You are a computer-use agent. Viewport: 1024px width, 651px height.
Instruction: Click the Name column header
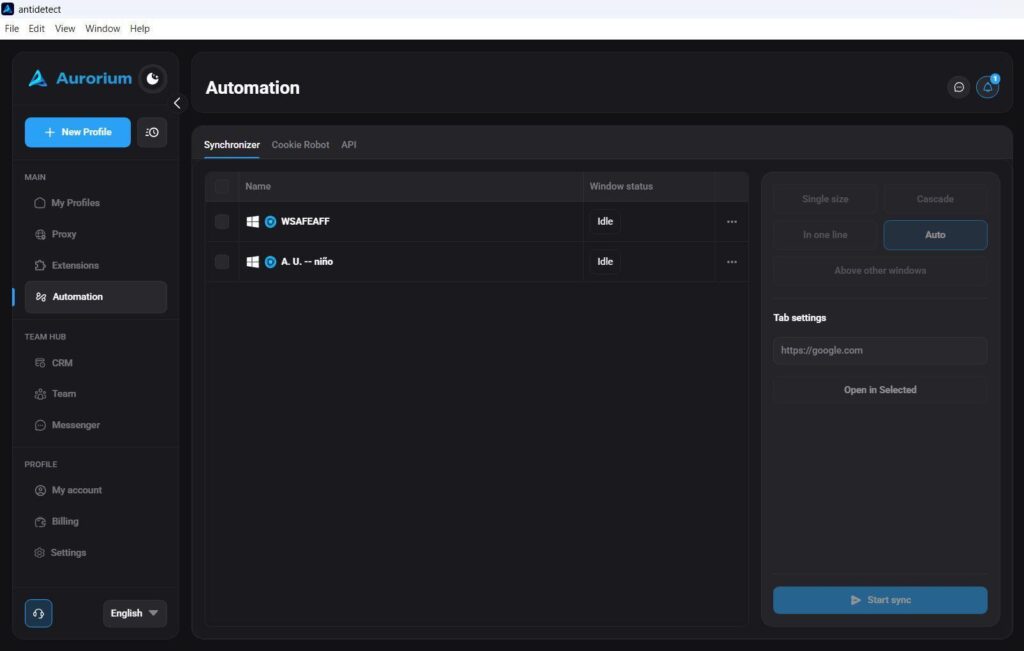tap(258, 186)
